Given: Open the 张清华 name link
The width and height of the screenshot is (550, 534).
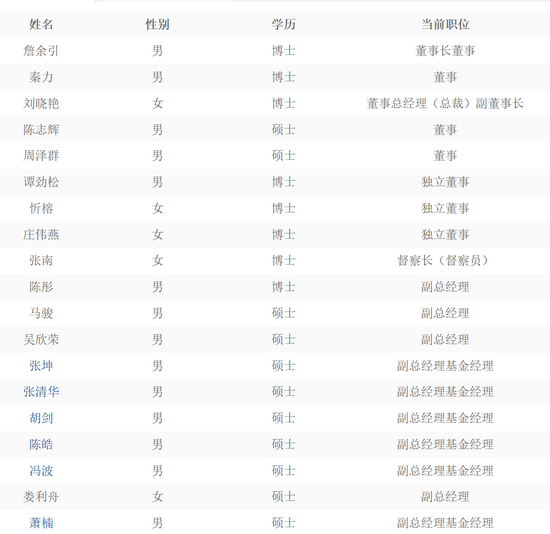Looking at the screenshot, I should [x=41, y=392].
